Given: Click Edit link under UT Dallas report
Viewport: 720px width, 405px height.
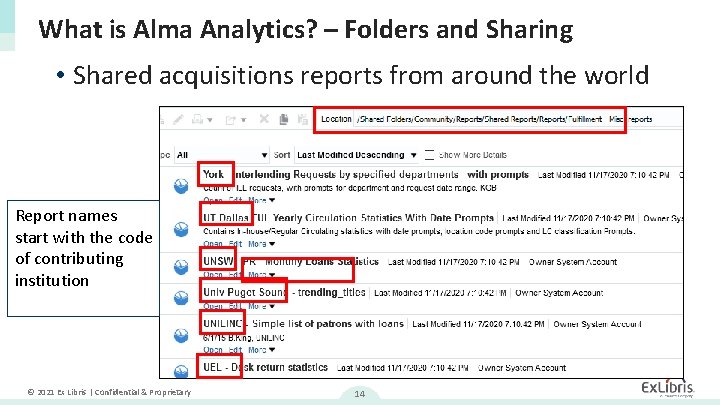Looking at the screenshot, I should point(236,244).
